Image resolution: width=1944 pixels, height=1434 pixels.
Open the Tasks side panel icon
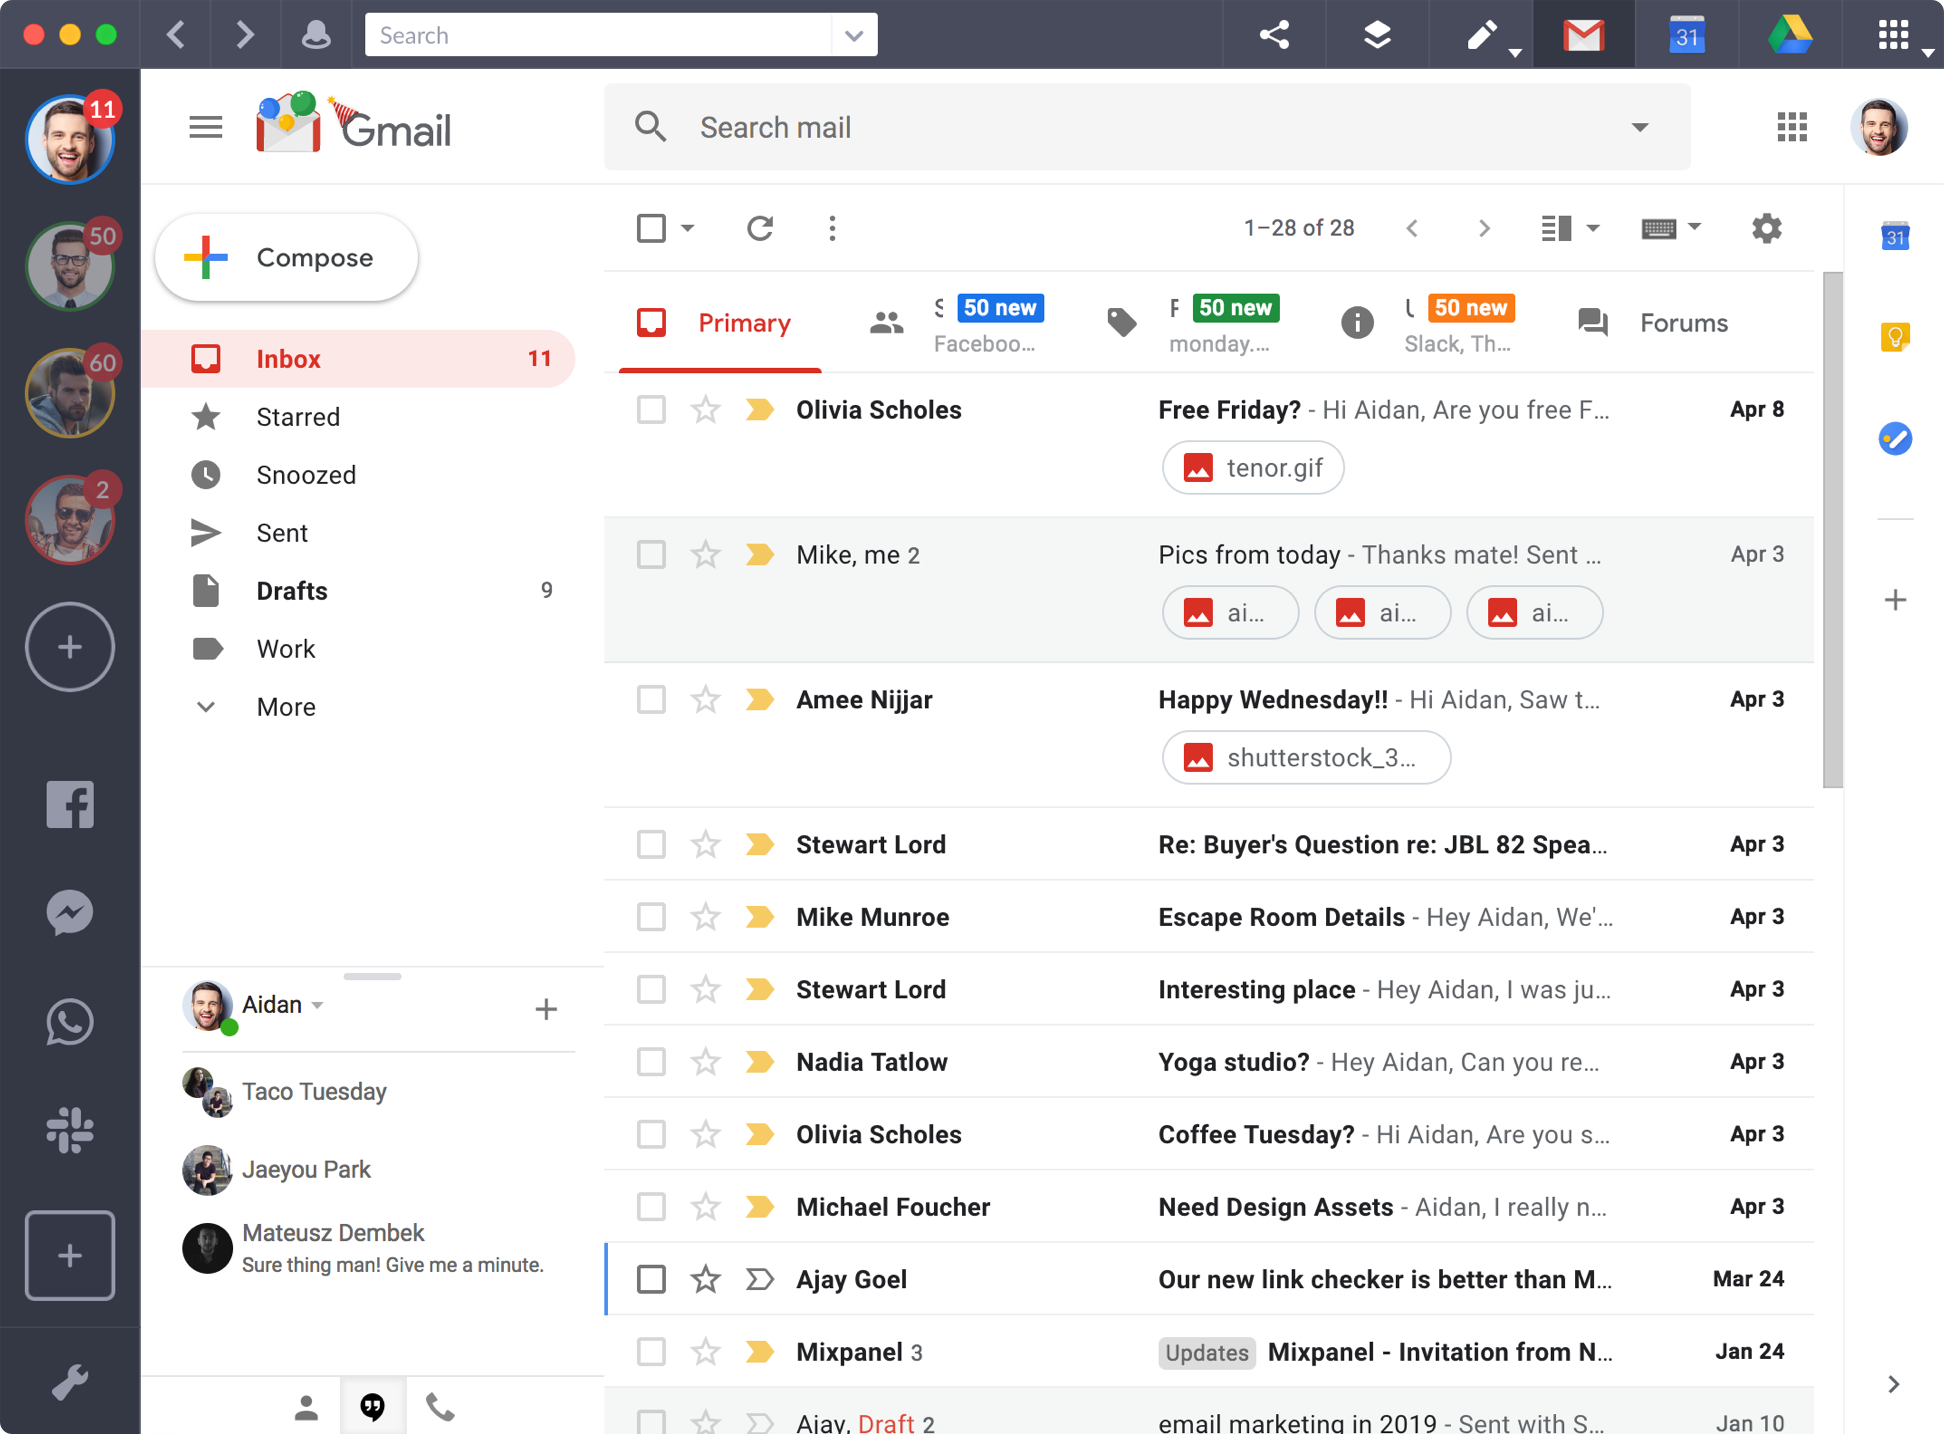[x=1895, y=438]
